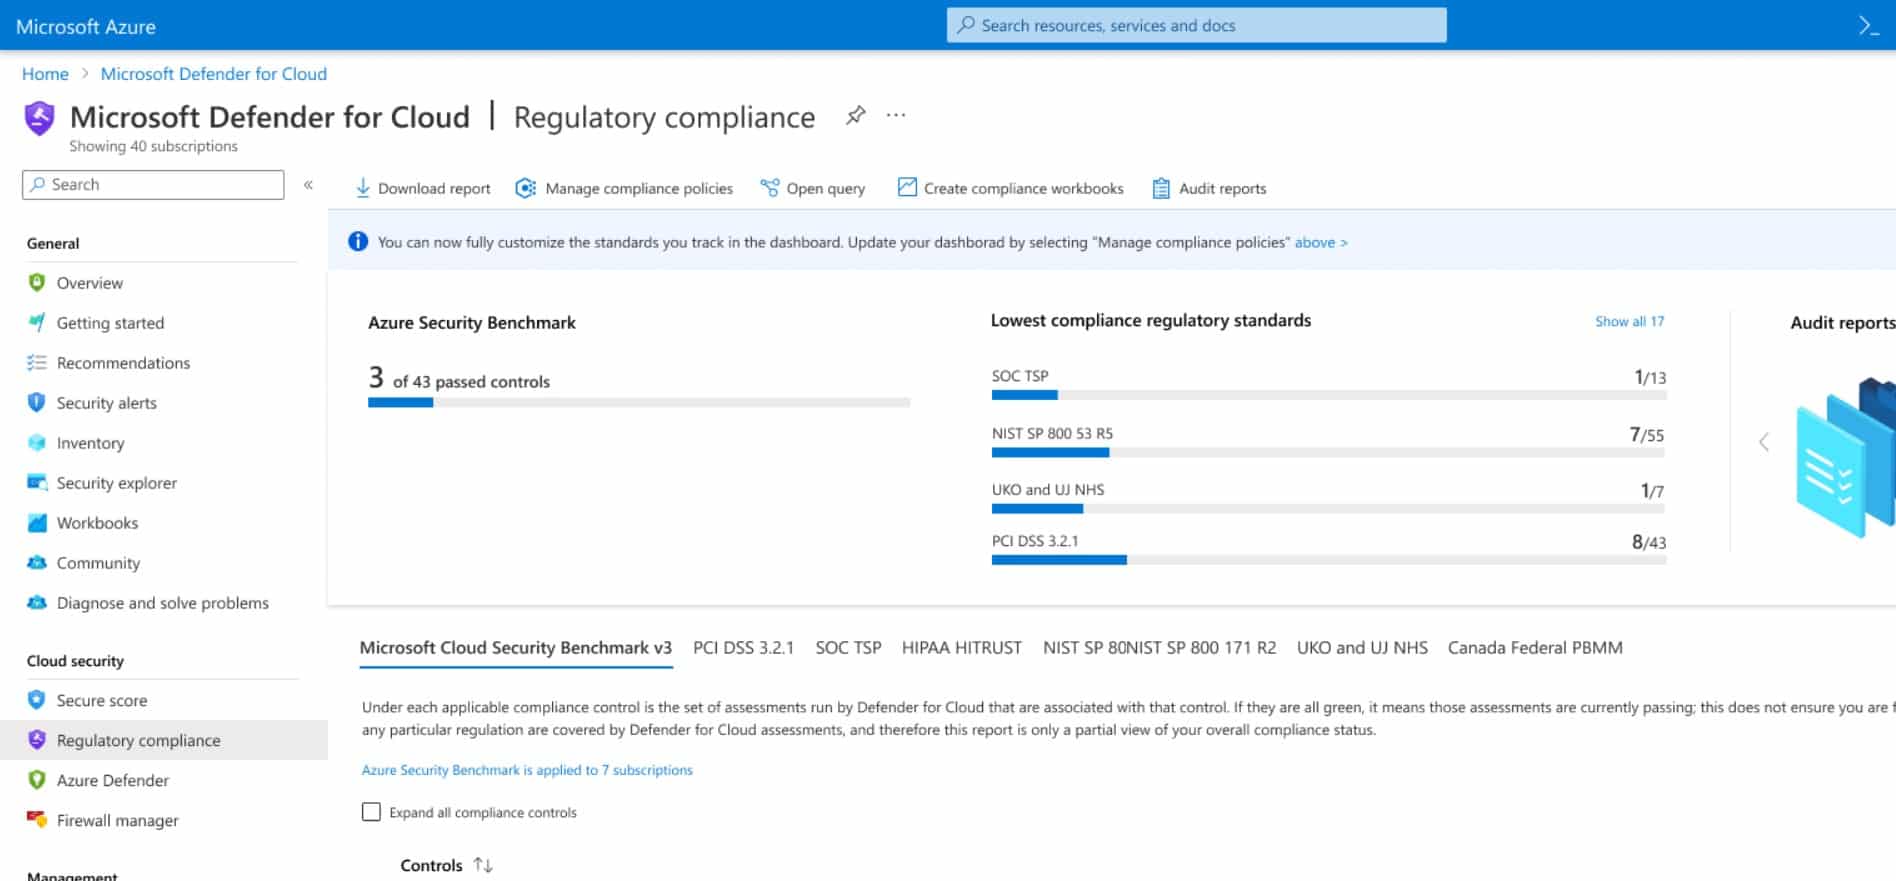Click the Overview shield icon in sidebar
The height and width of the screenshot is (881, 1896).
[37, 283]
